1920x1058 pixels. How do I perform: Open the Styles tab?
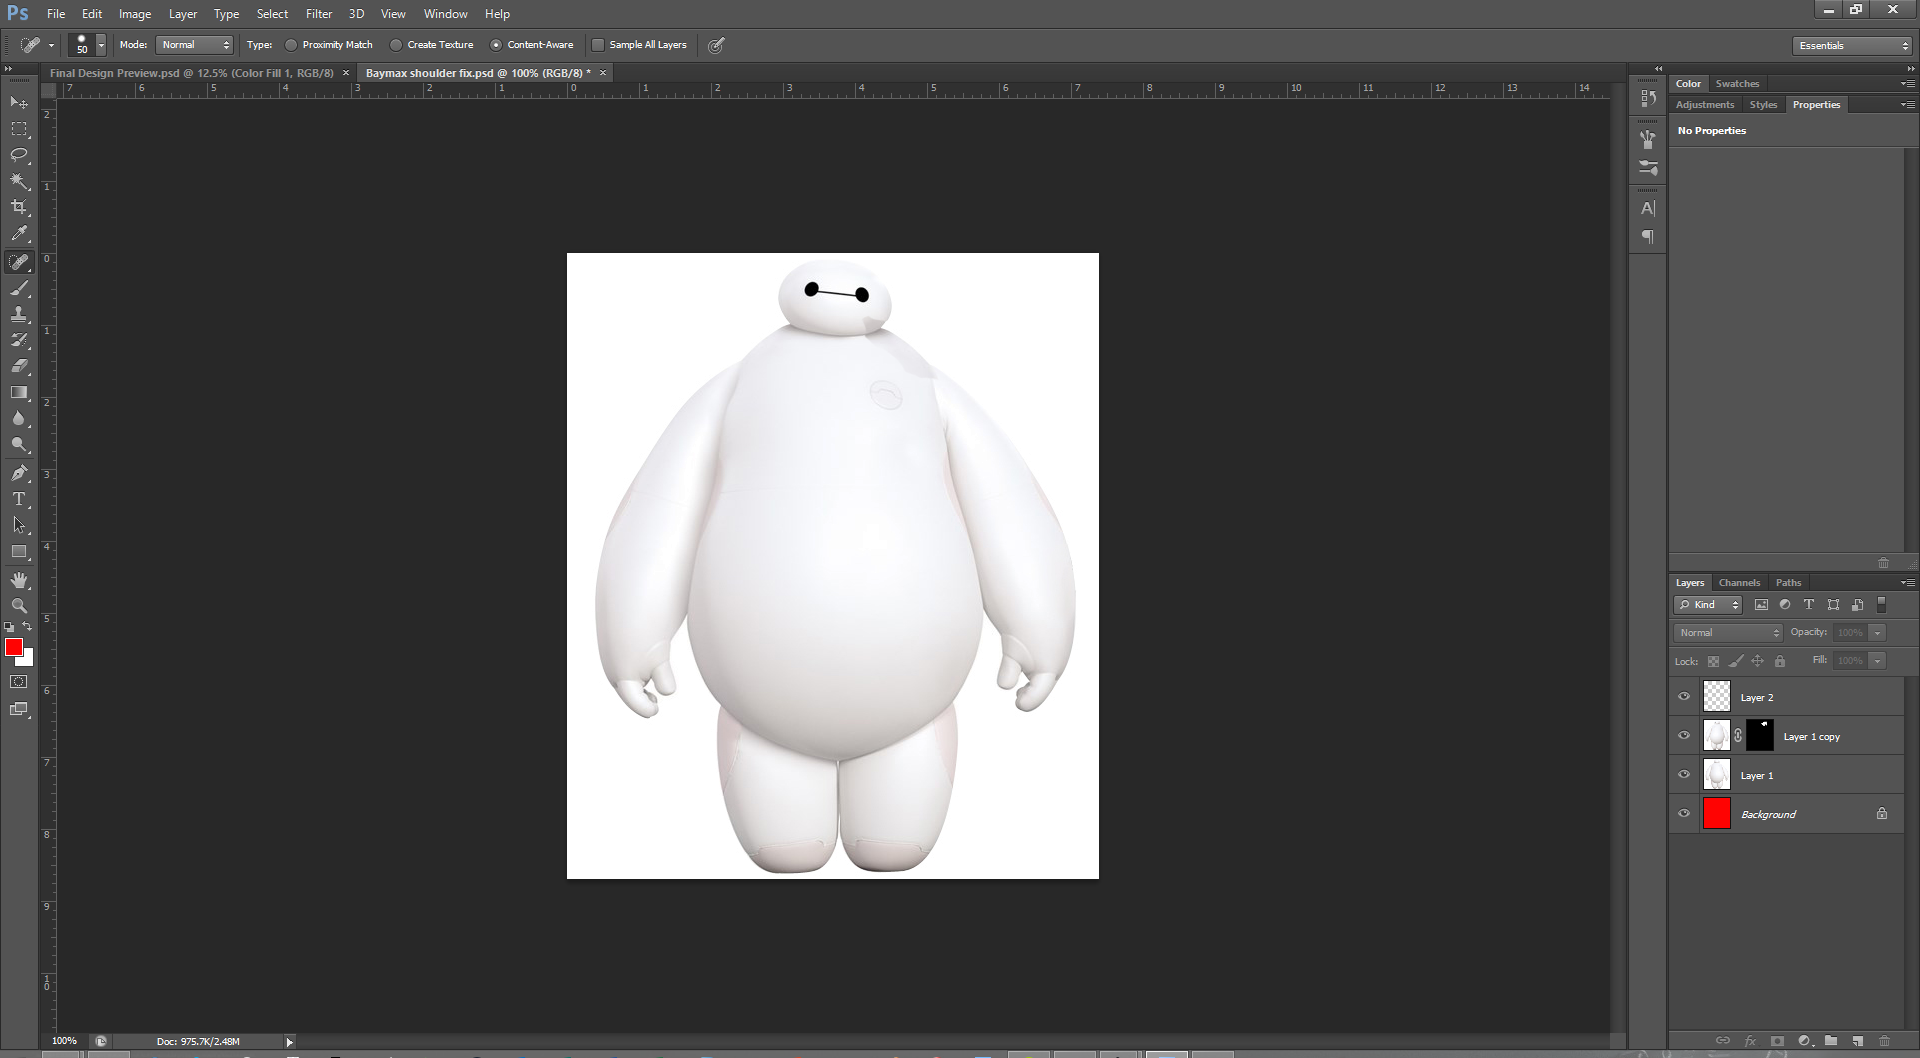1763,105
